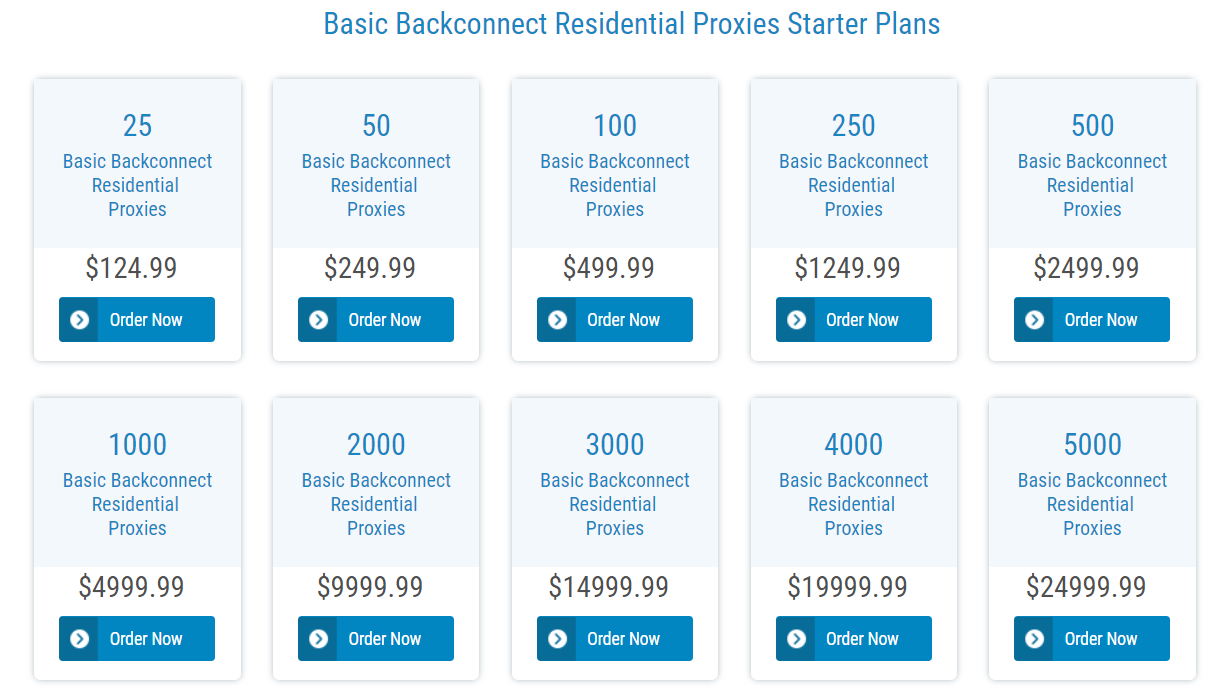Screen dimensions: 1220x700
Task: Click arrow icon on $4999.99 plan button
Action: pyautogui.click(x=80, y=639)
